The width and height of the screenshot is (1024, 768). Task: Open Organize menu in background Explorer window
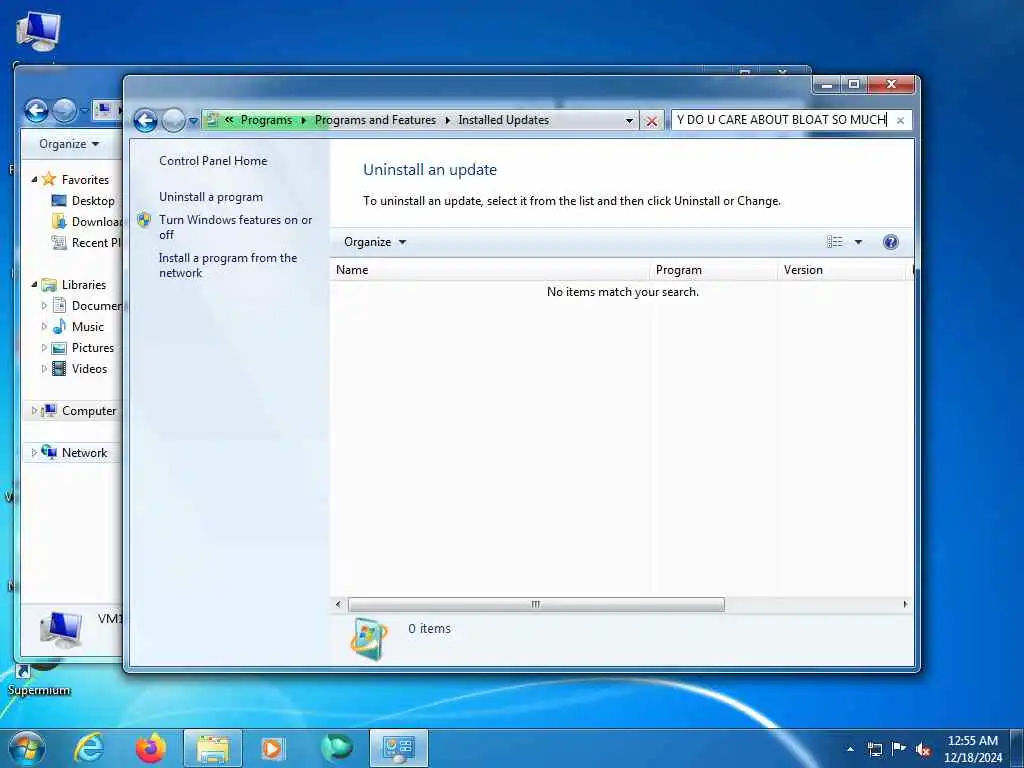[x=69, y=144]
